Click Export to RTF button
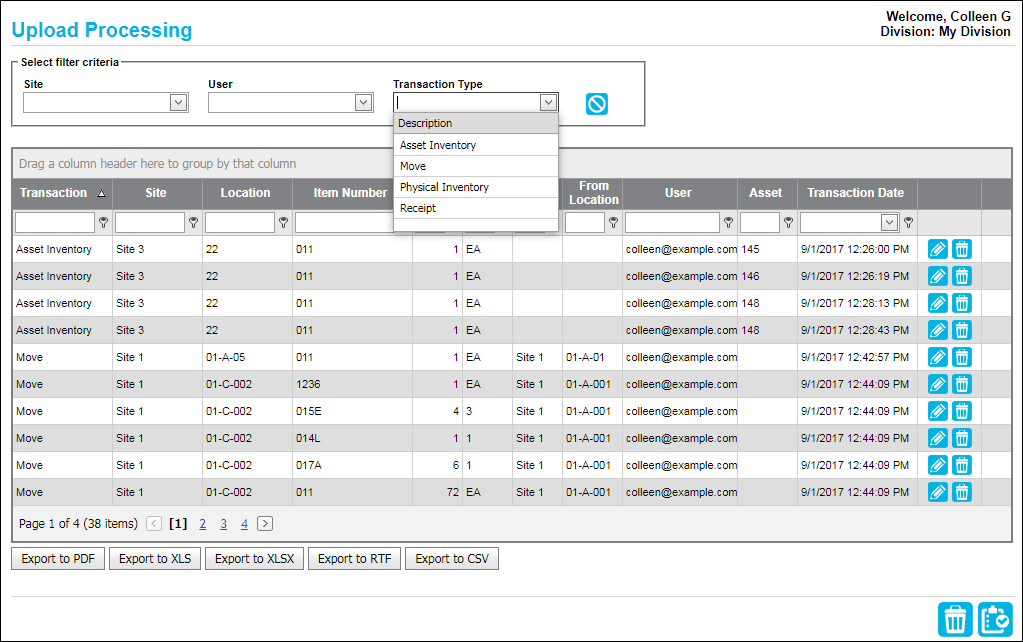Image resolution: width=1023 pixels, height=642 pixels. (x=354, y=558)
